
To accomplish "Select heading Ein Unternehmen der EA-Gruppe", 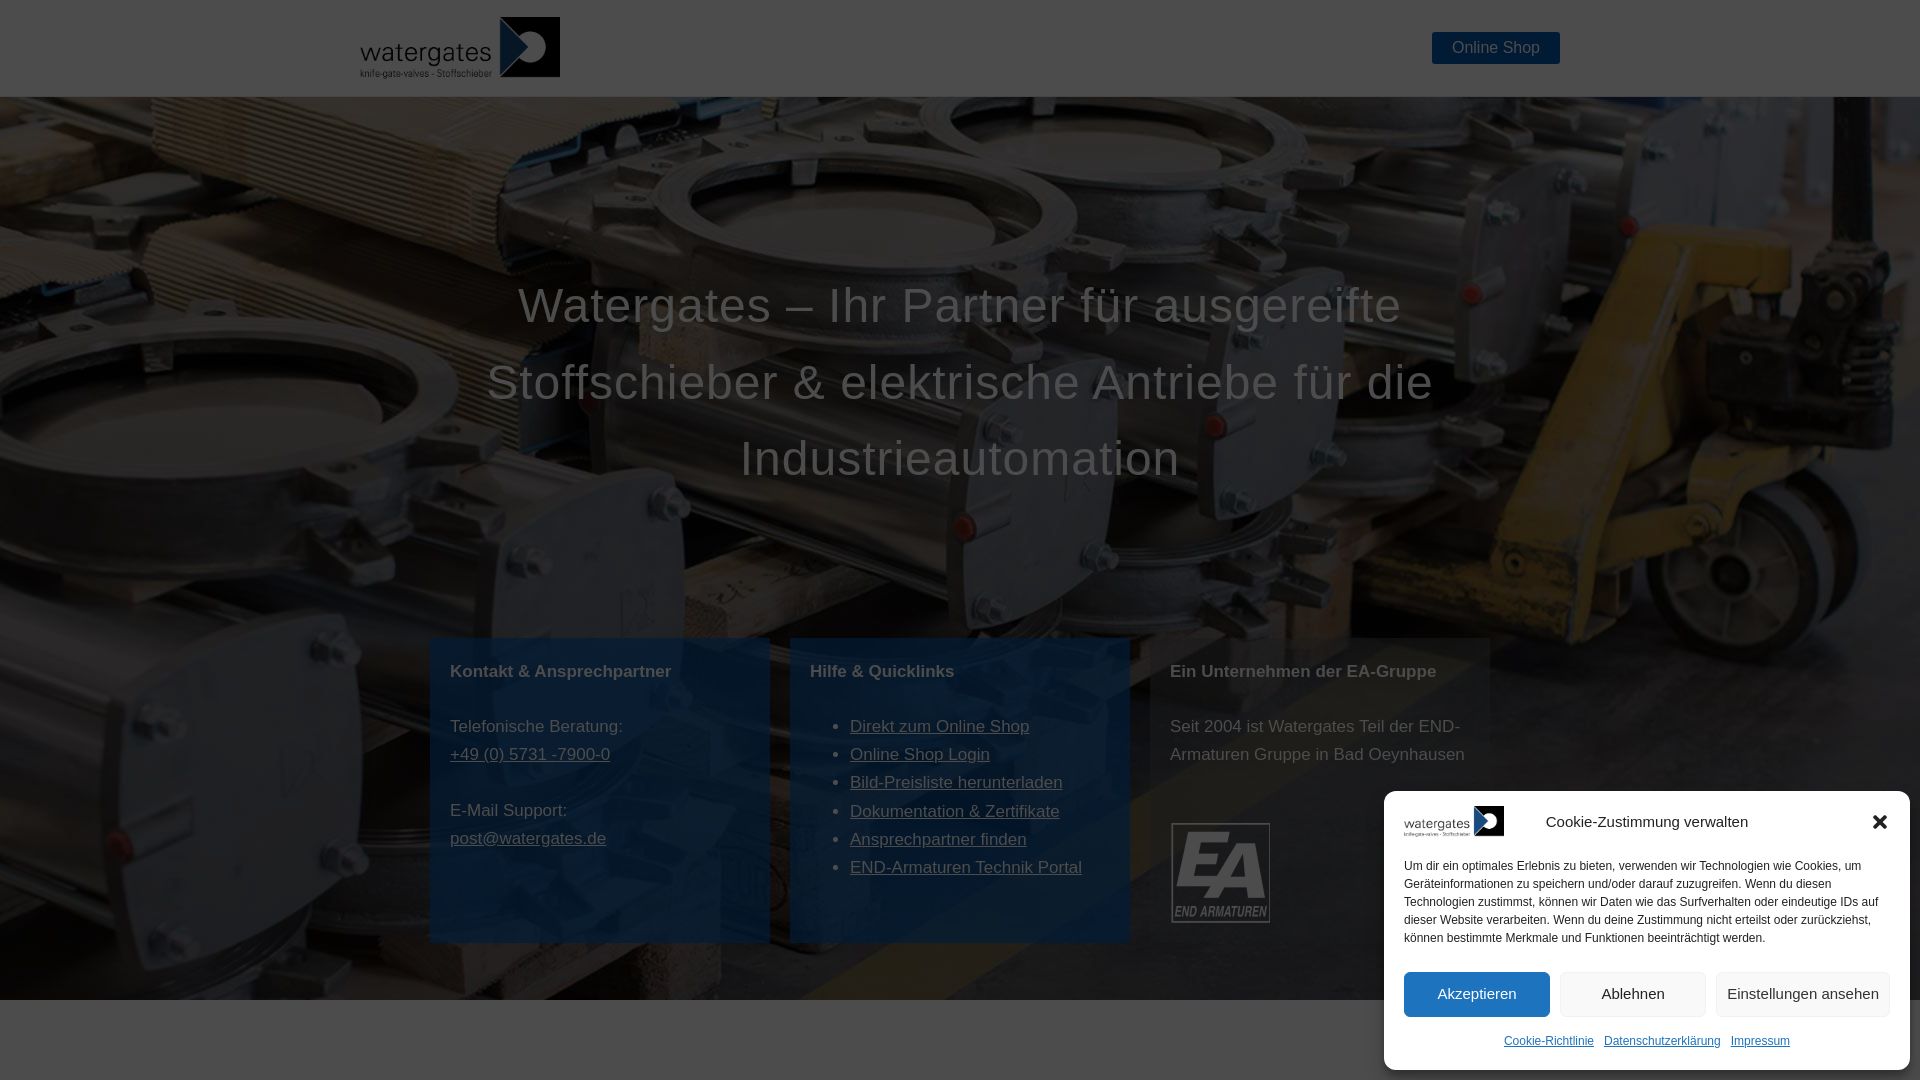I will pos(1303,672).
